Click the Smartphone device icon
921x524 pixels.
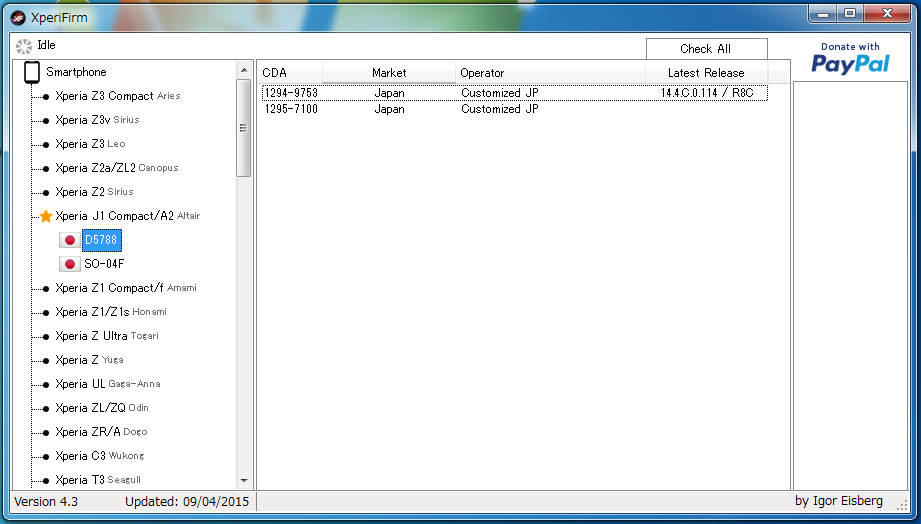pos(32,72)
